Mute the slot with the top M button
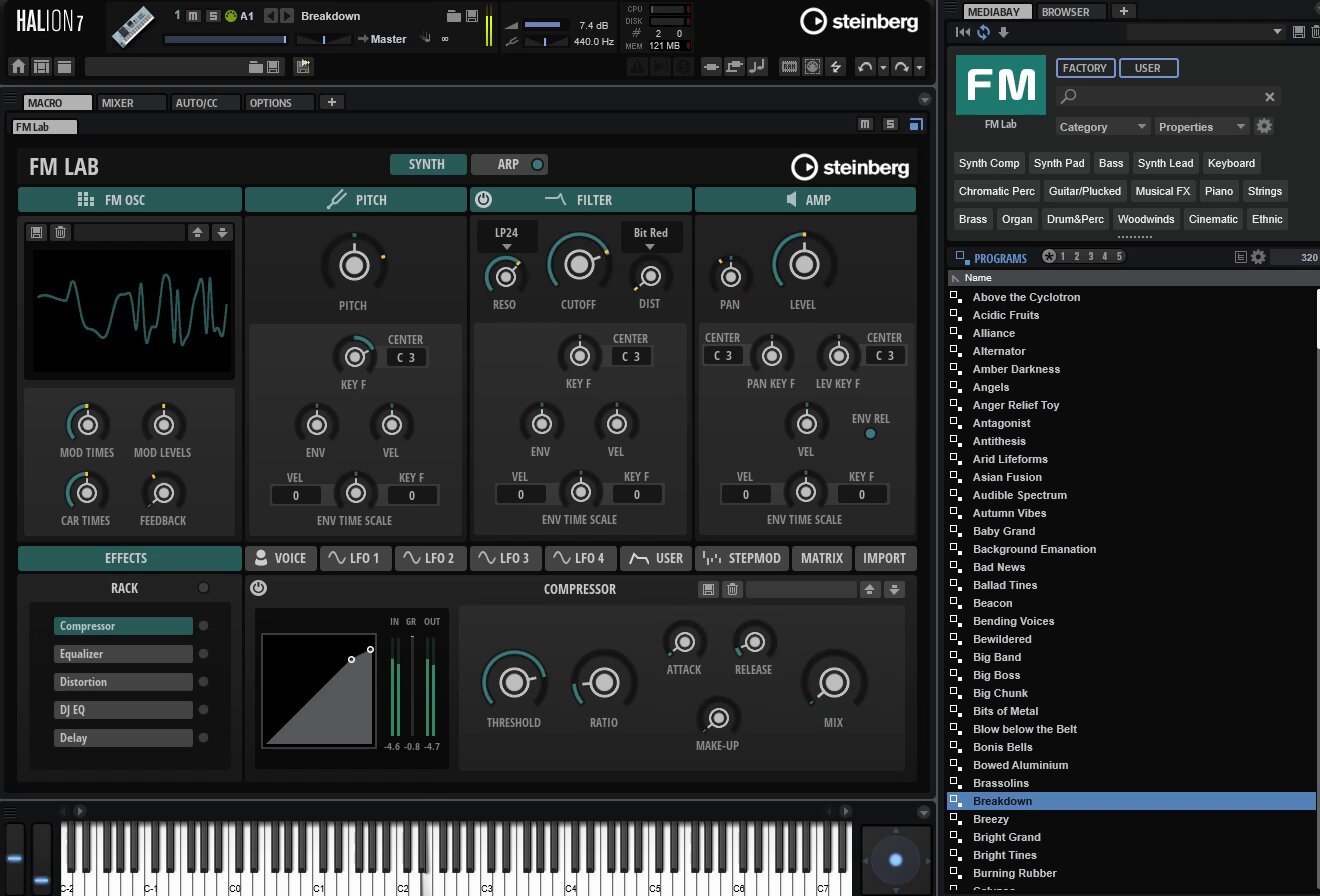 point(195,16)
